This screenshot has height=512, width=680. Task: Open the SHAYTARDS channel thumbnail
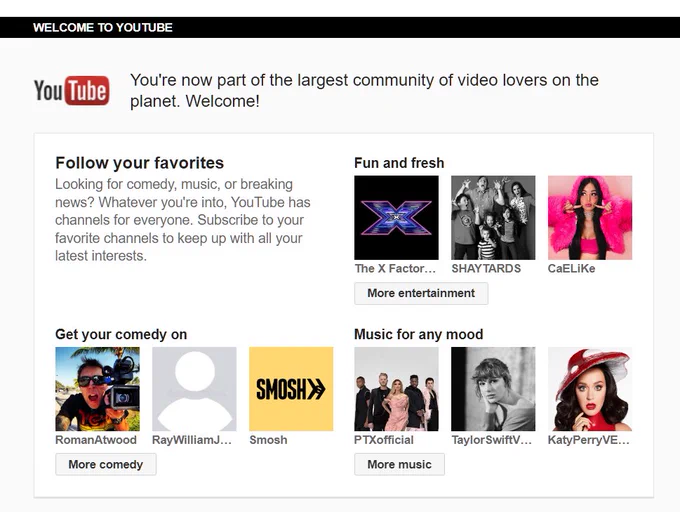pos(493,218)
